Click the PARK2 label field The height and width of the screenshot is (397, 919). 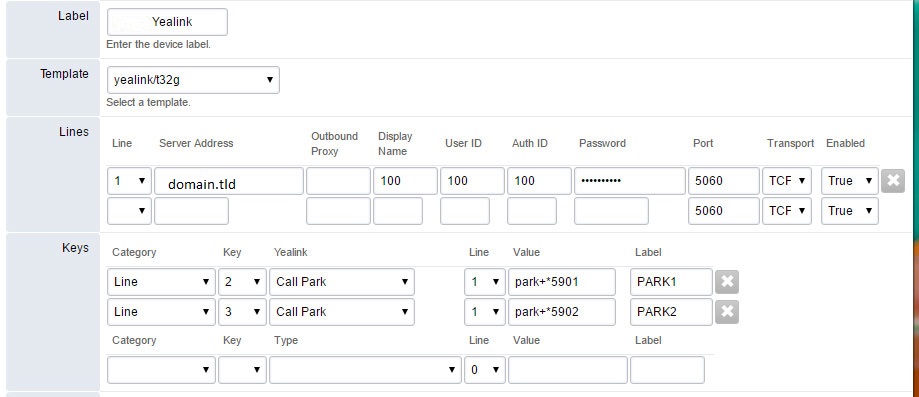[671, 311]
